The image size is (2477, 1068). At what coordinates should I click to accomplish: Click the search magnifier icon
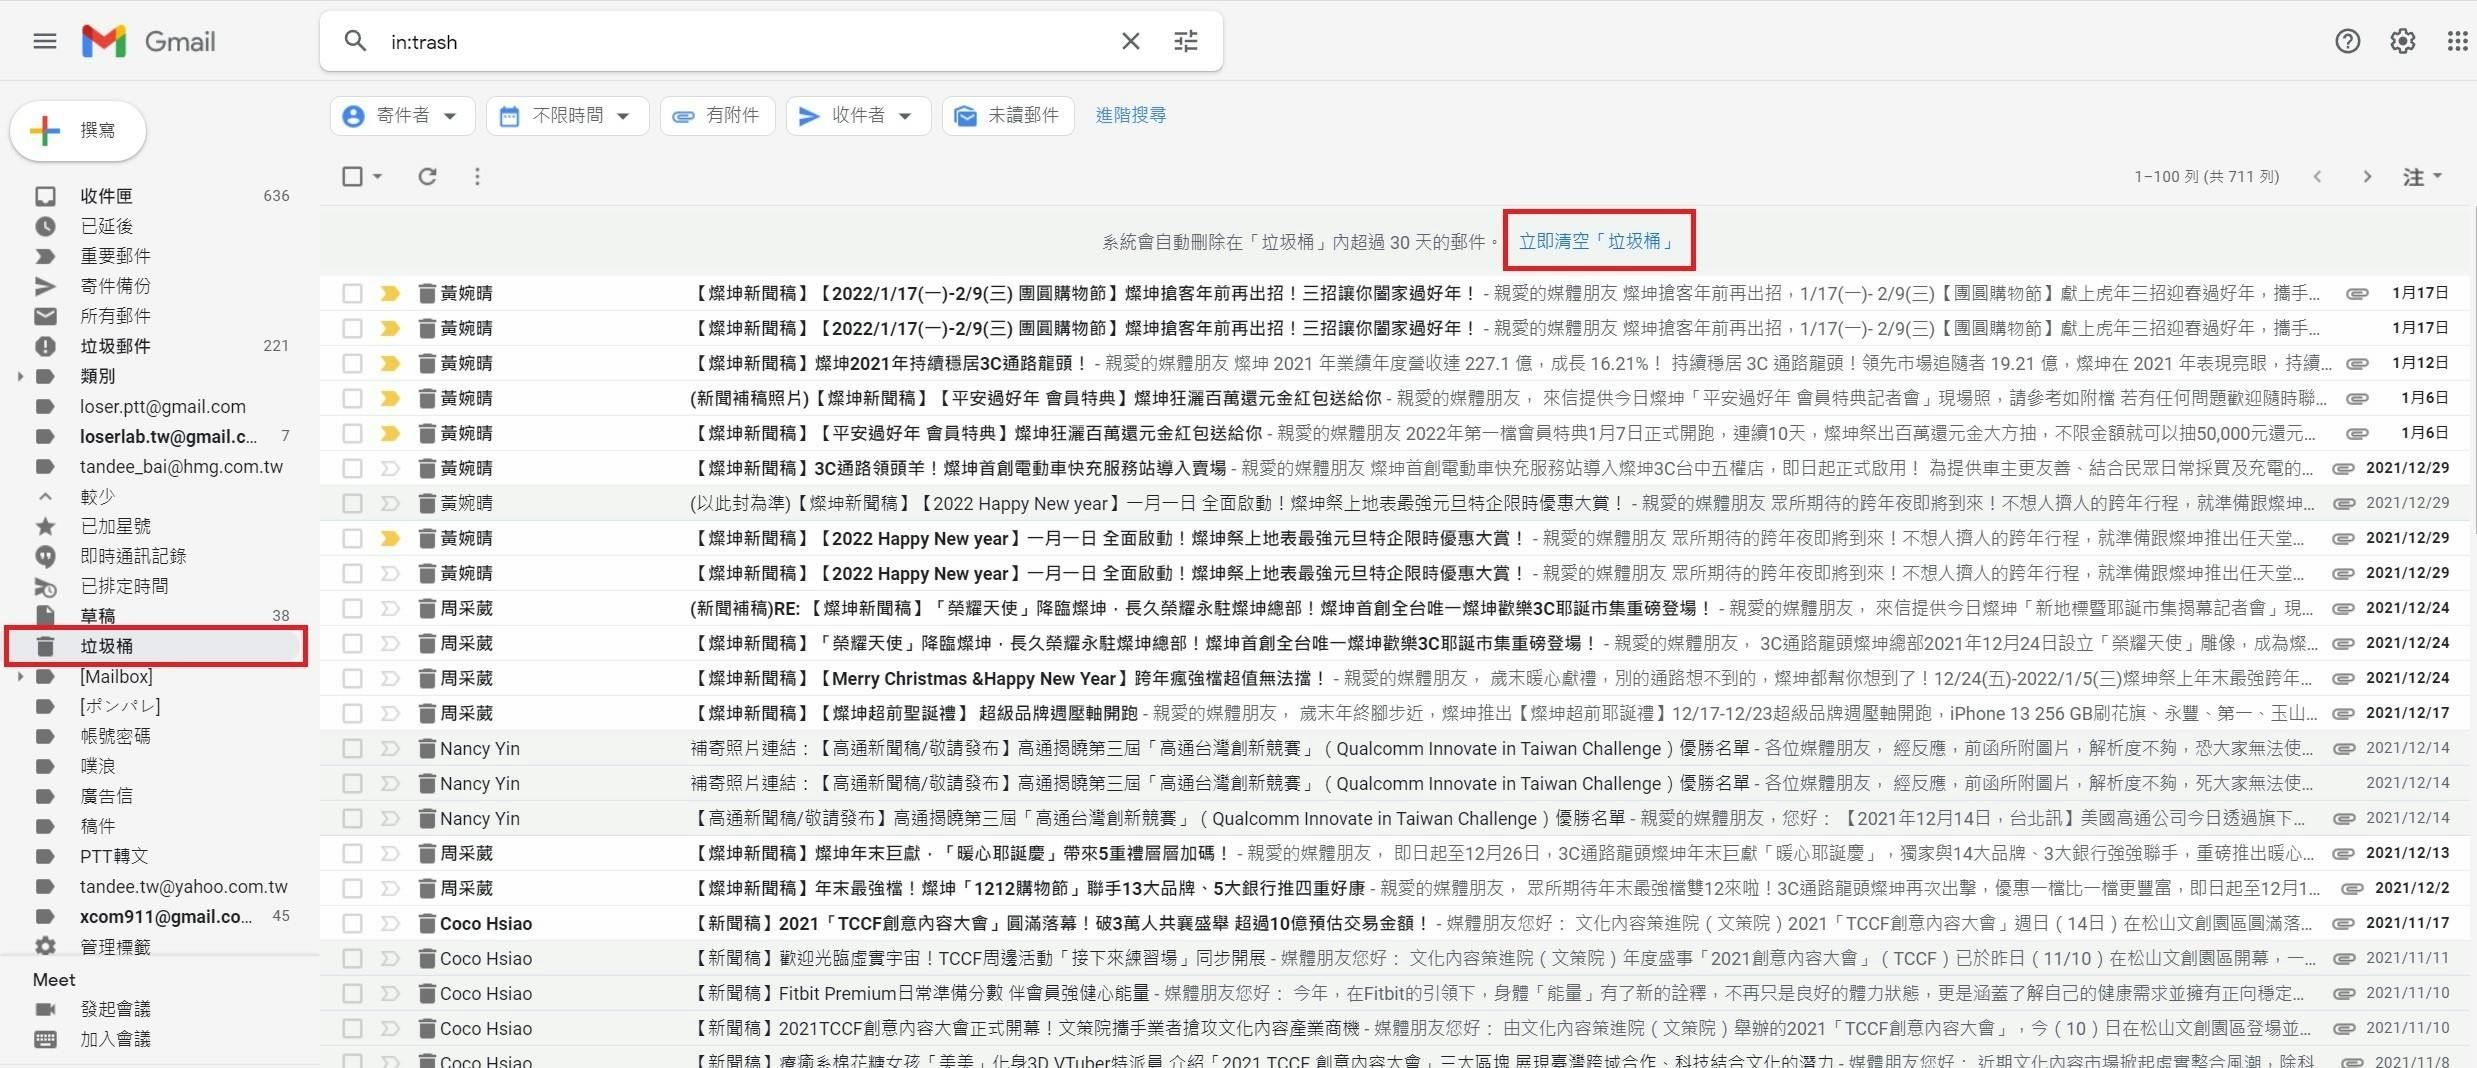[x=355, y=41]
